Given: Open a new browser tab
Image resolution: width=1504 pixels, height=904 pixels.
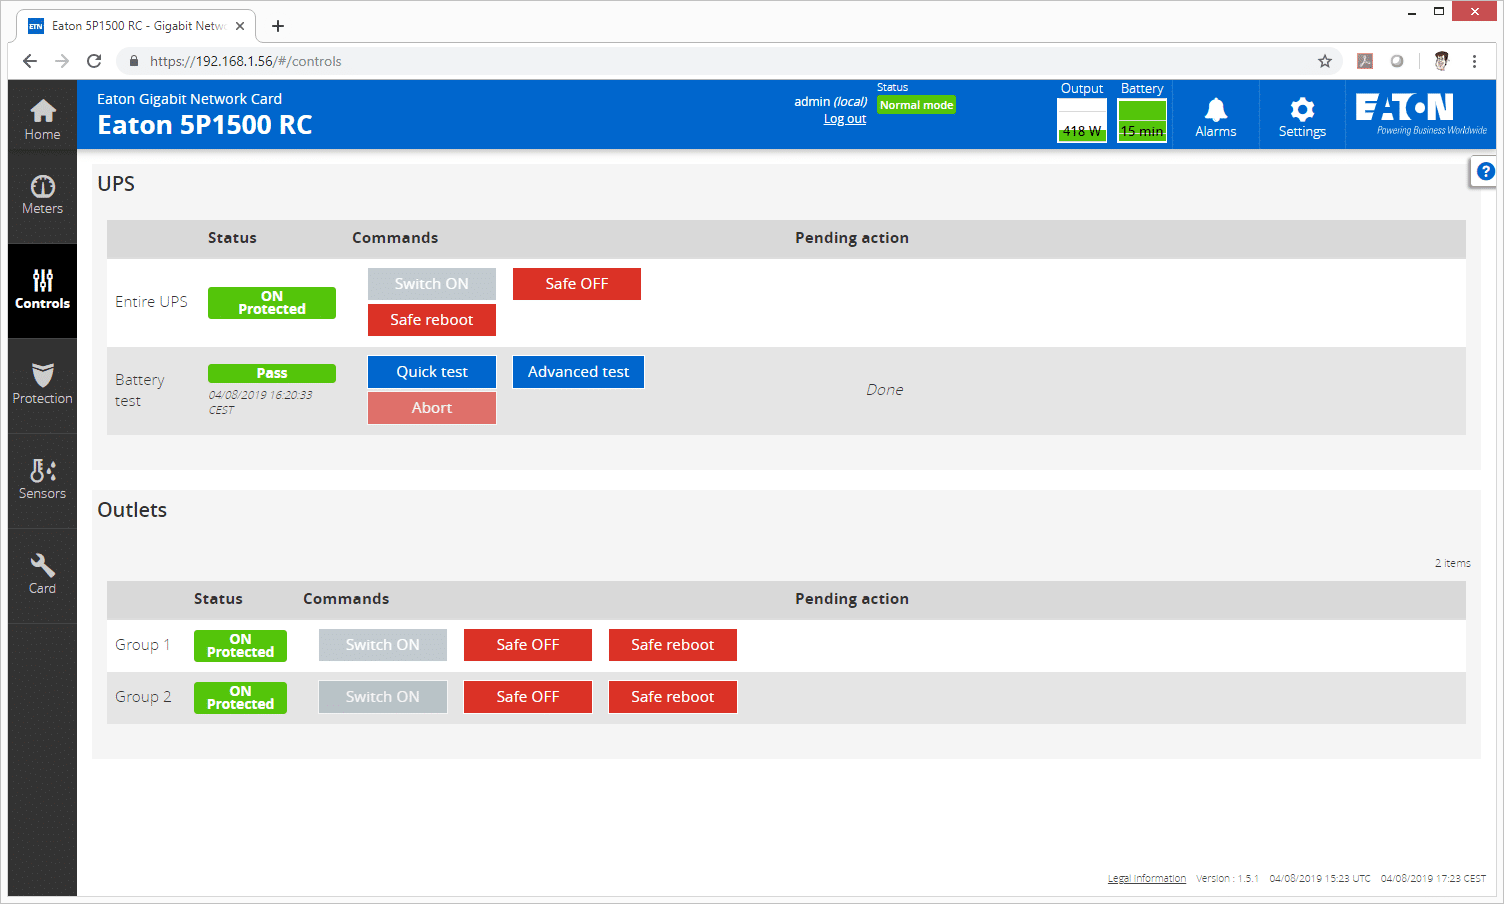Looking at the screenshot, I should (278, 26).
